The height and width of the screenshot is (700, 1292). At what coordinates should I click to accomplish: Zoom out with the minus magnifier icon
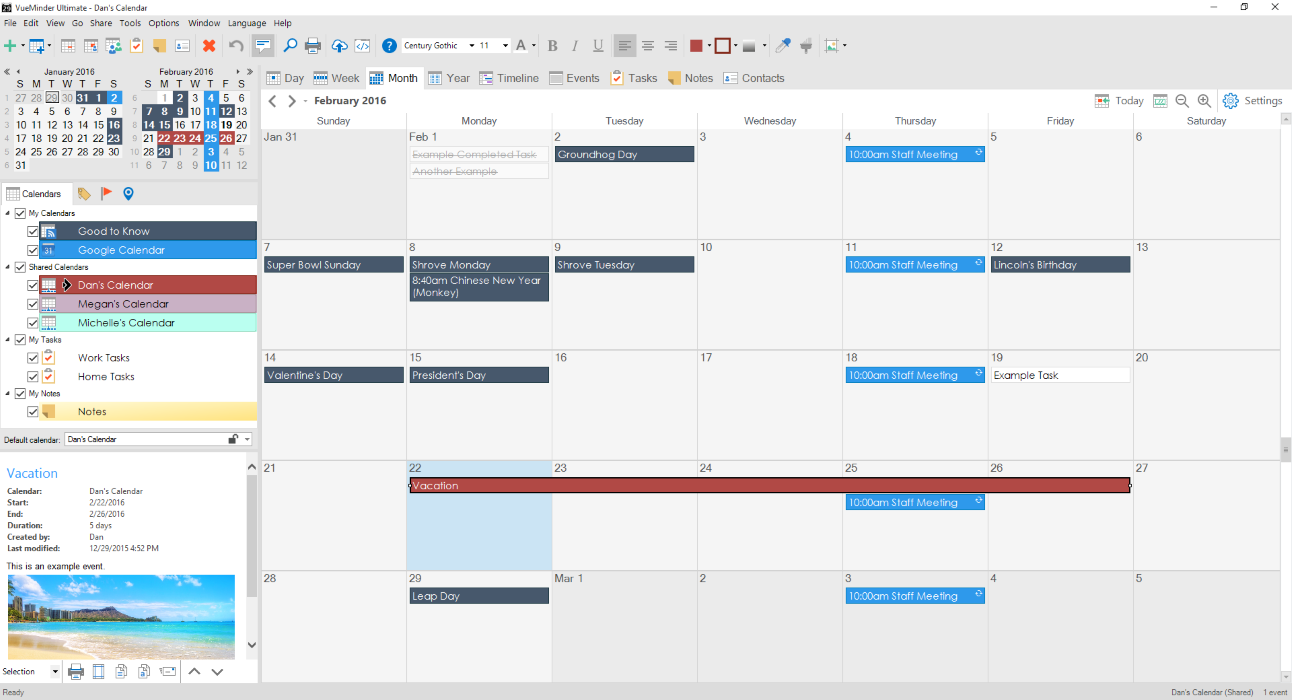click(x=1182, y=101)
